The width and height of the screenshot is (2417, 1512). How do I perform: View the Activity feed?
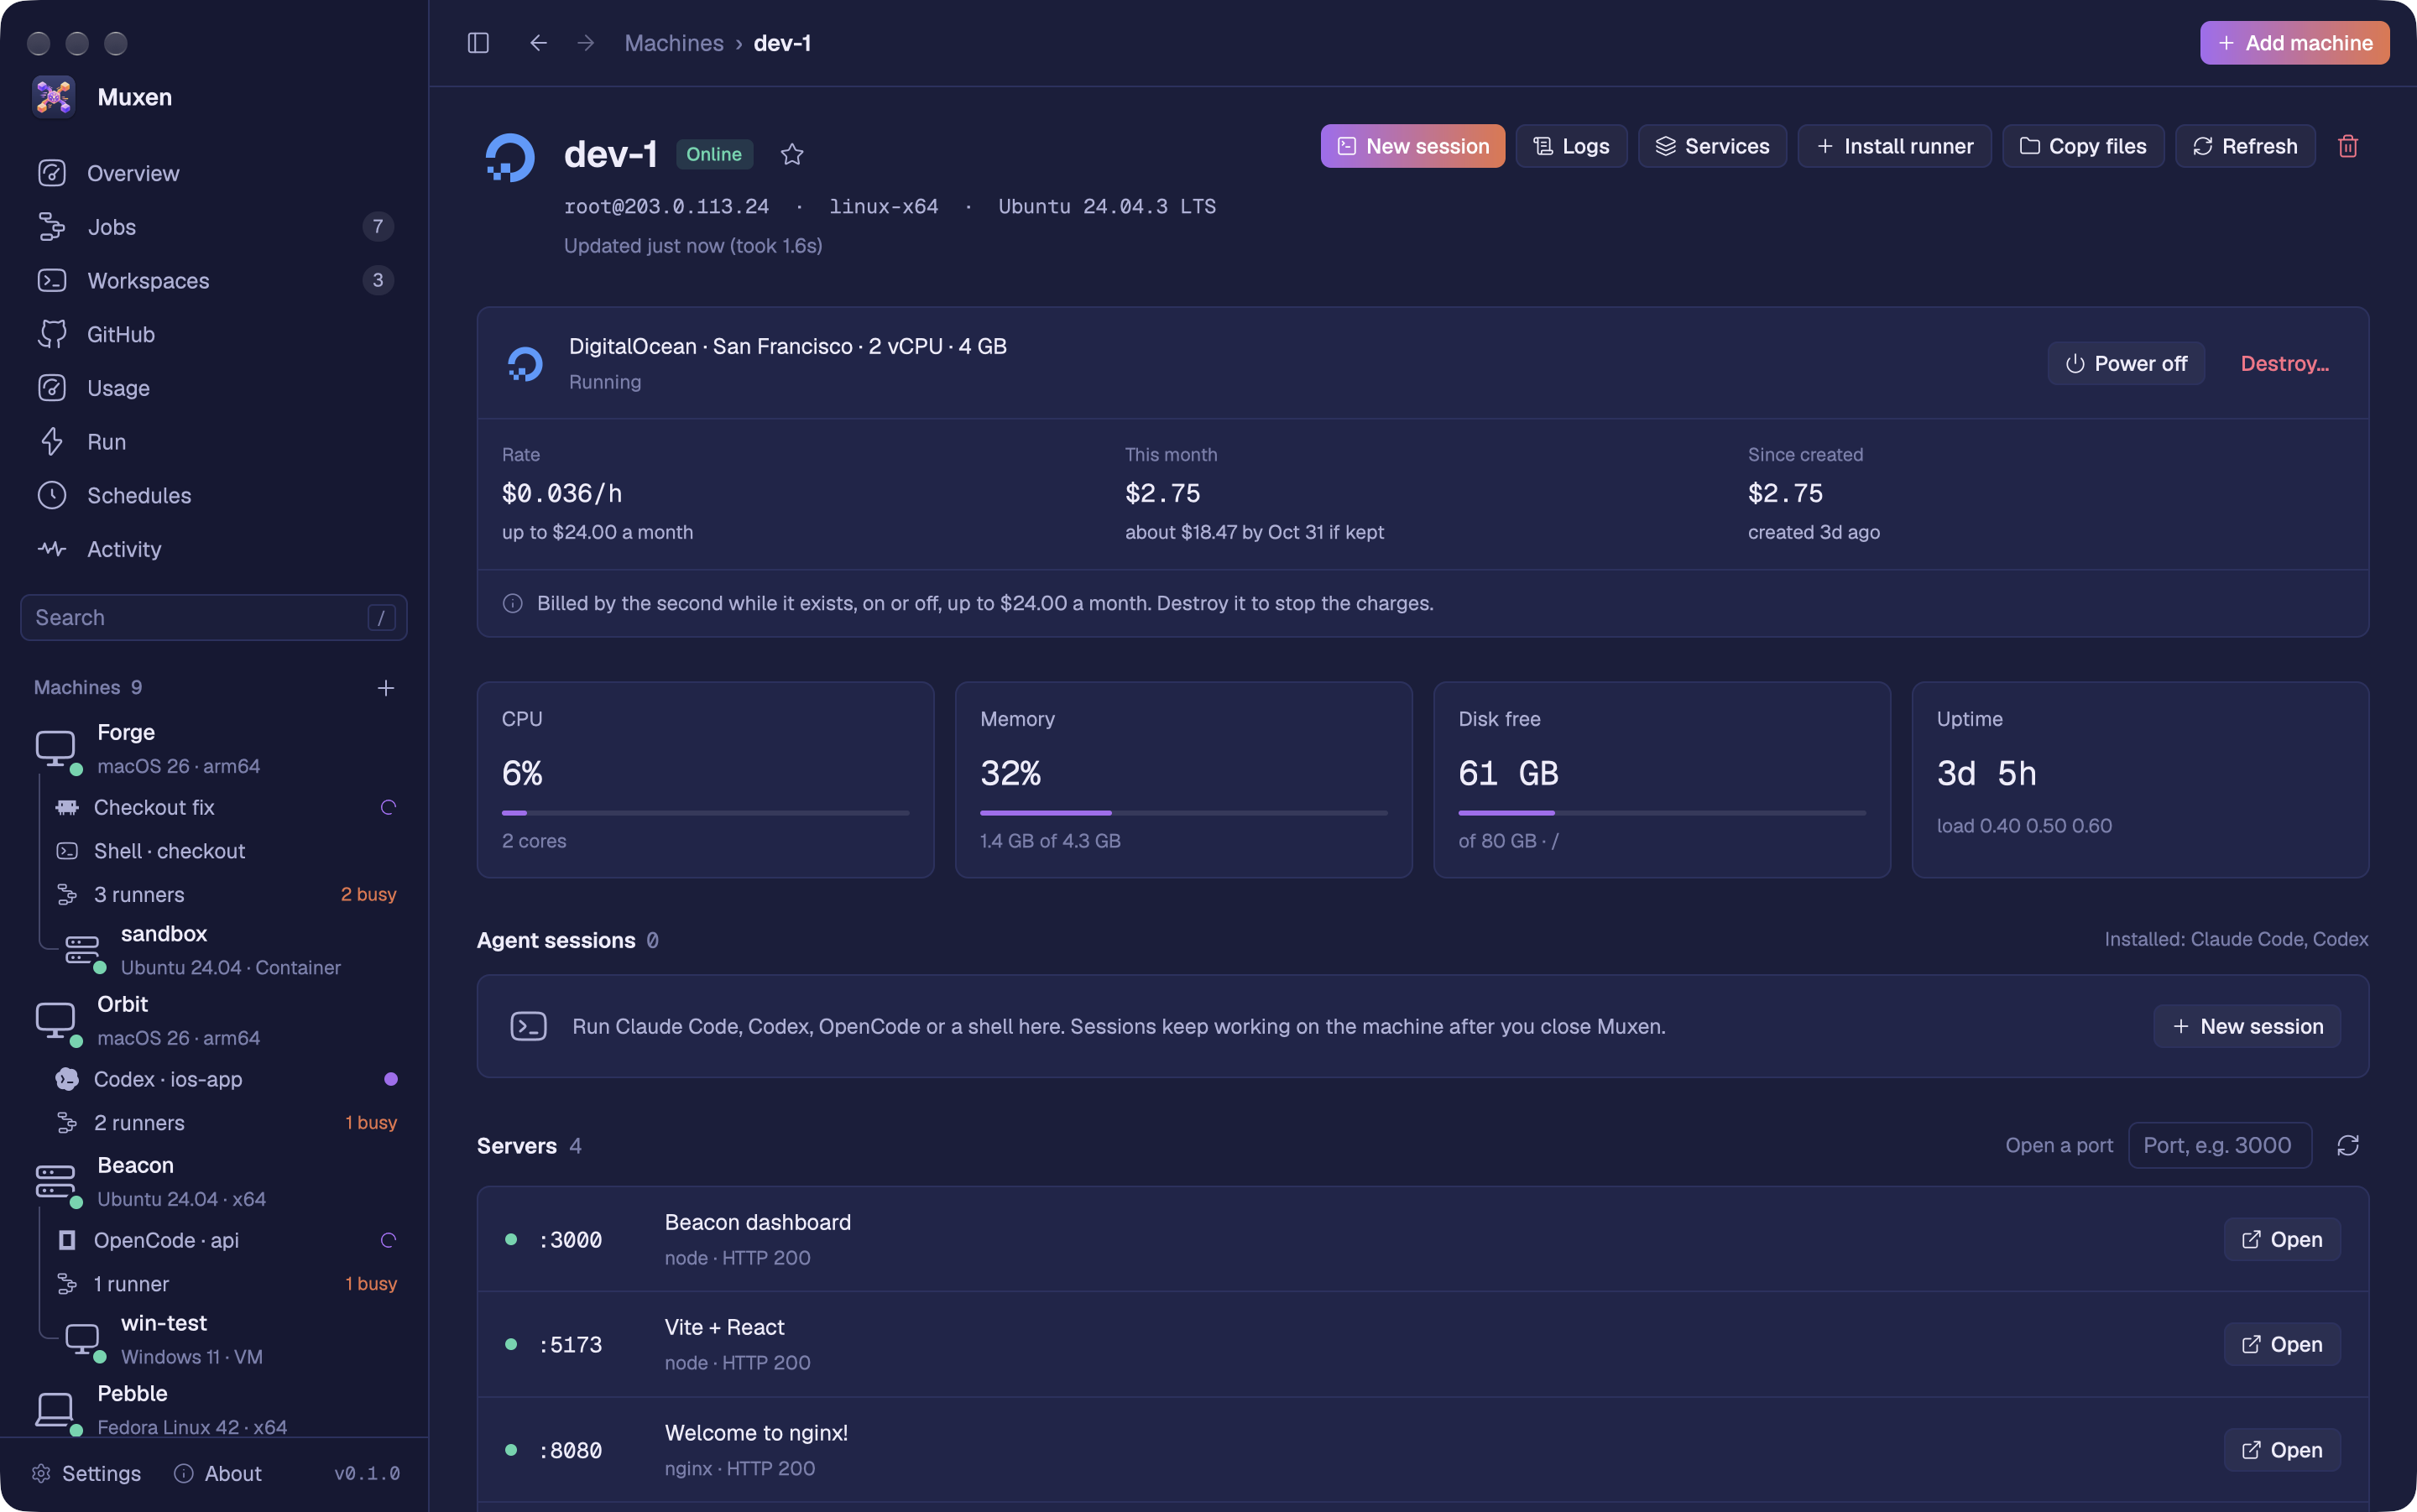pyautogui.click(x=214, y=549)
